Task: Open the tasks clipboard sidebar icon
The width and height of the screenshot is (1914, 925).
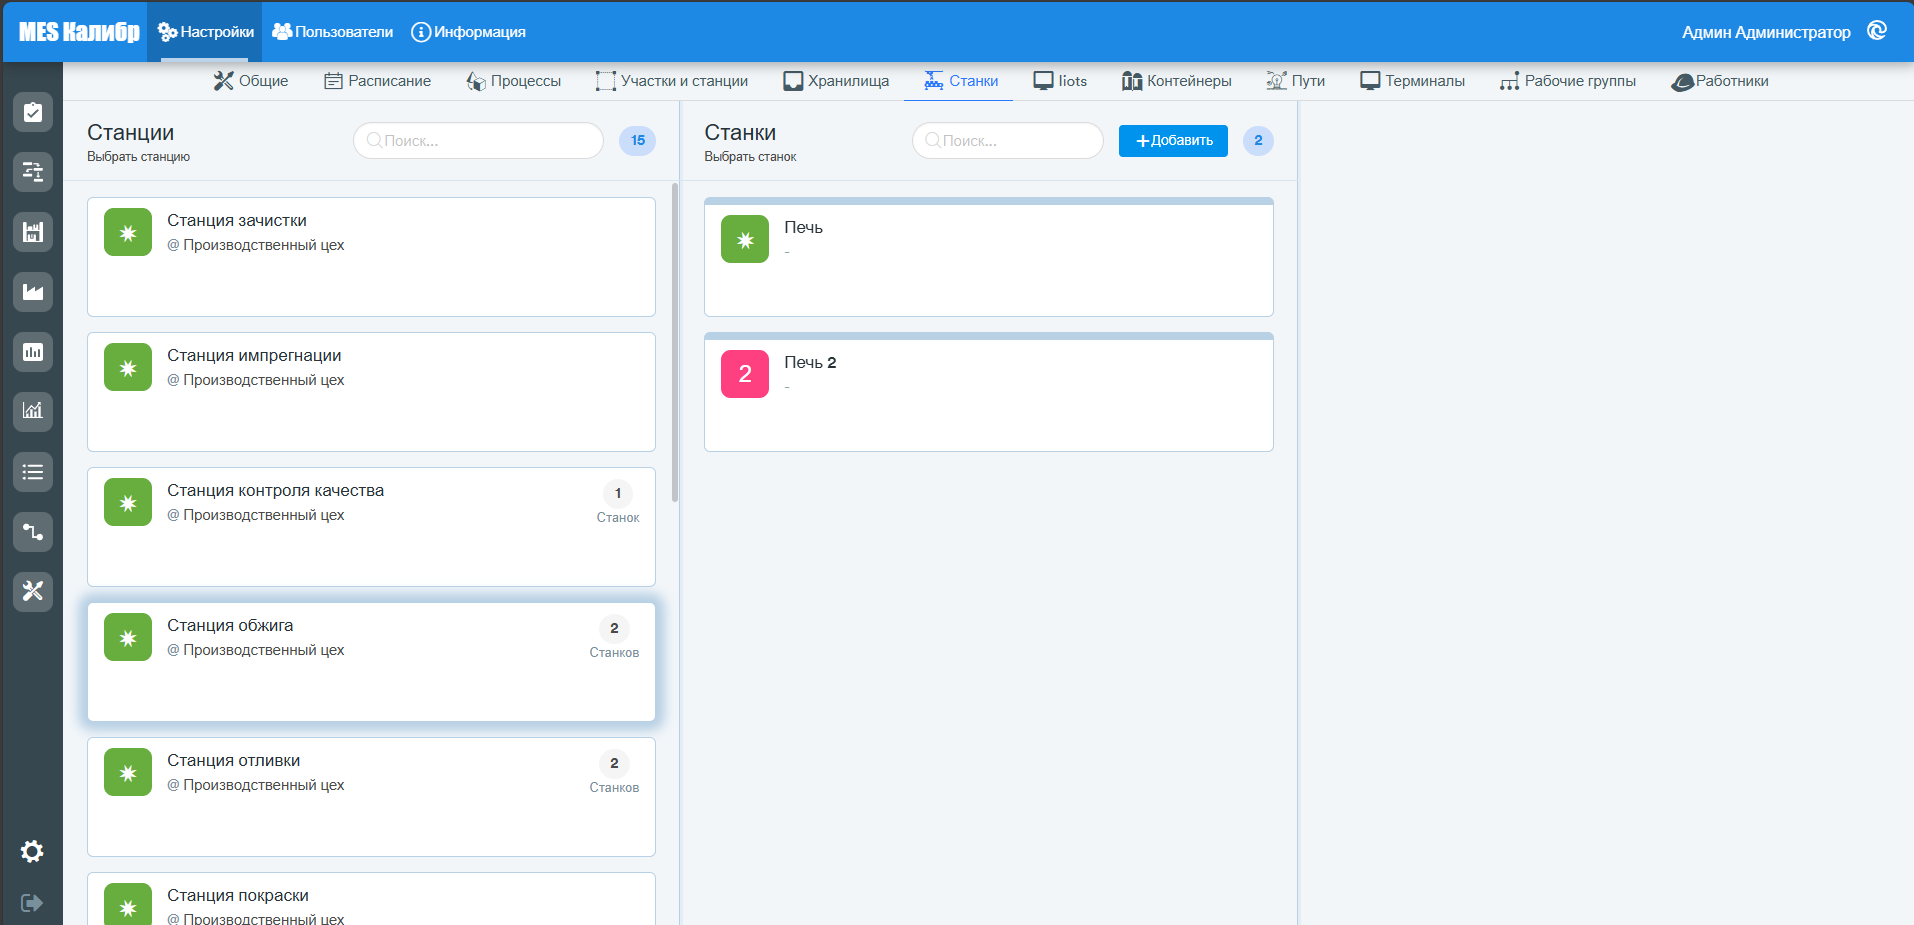Action: [33, 112]
